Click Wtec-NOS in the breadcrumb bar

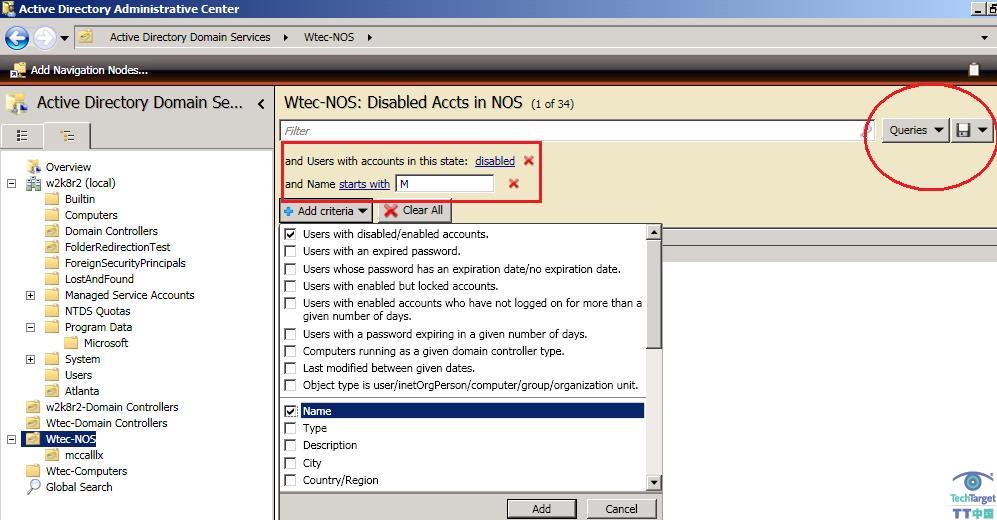329,38
